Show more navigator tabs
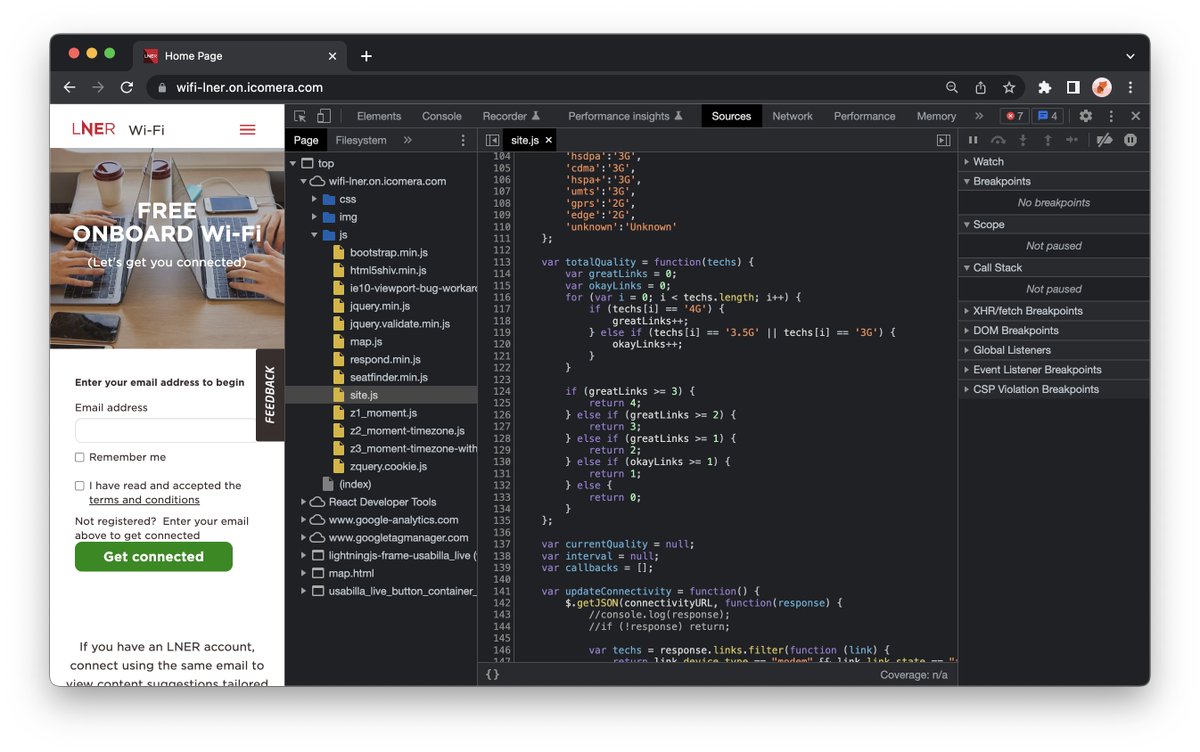The width and height of the screenshot is (1200, 752). (407, 141)
